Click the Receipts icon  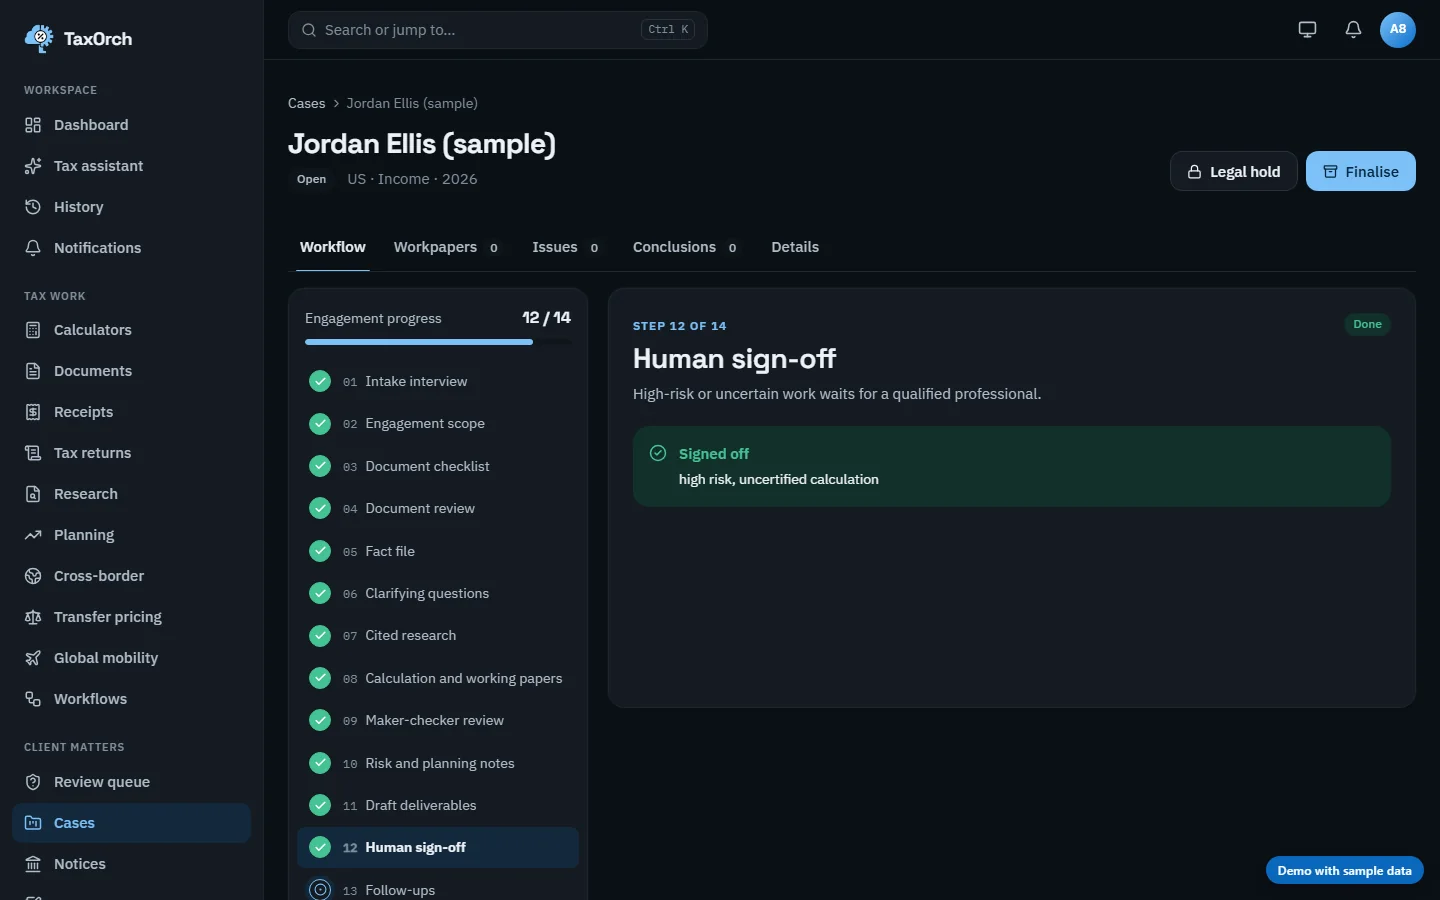click(33, 412)
